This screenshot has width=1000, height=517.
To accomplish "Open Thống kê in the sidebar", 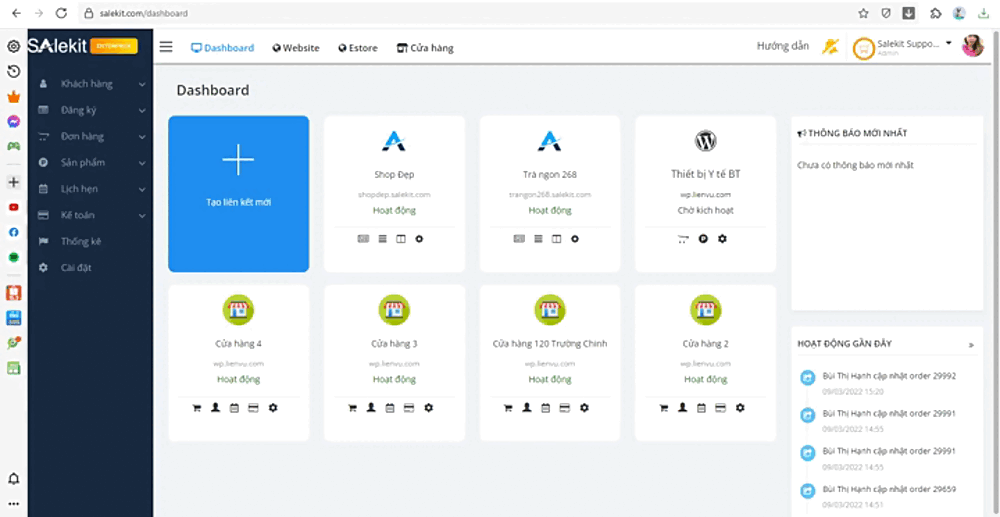I will tap(81, 242).
